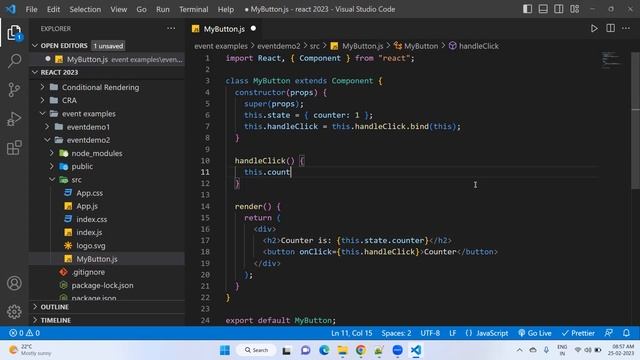Open the Selection menu
The image size is (640, 360).
(x=85, y=9)
